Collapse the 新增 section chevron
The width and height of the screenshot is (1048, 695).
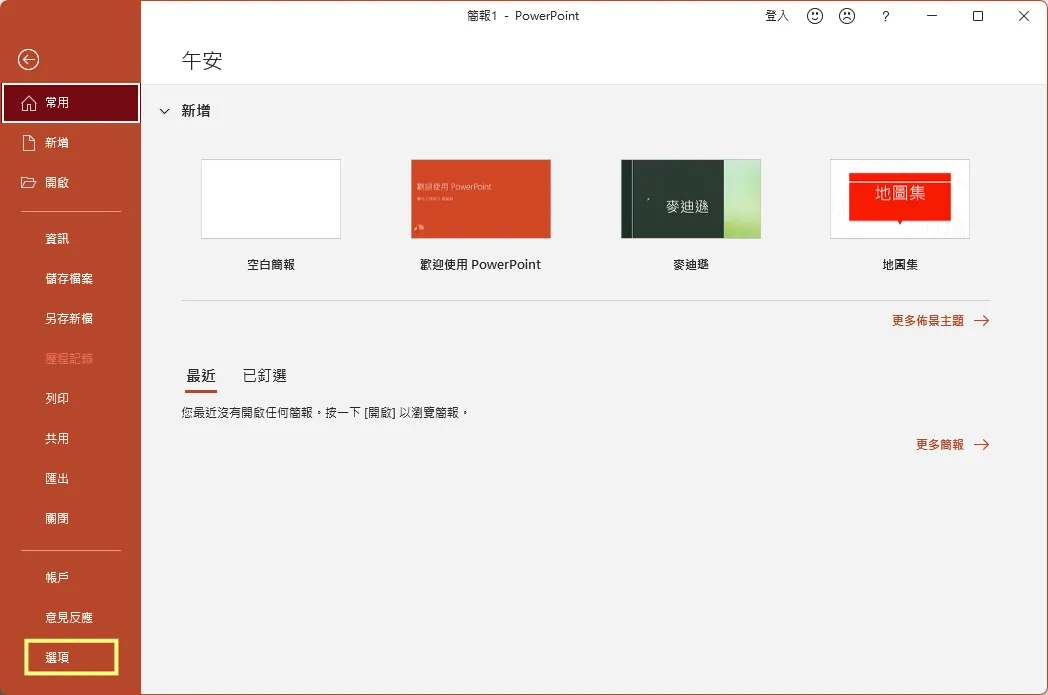(x=164, y=112)
